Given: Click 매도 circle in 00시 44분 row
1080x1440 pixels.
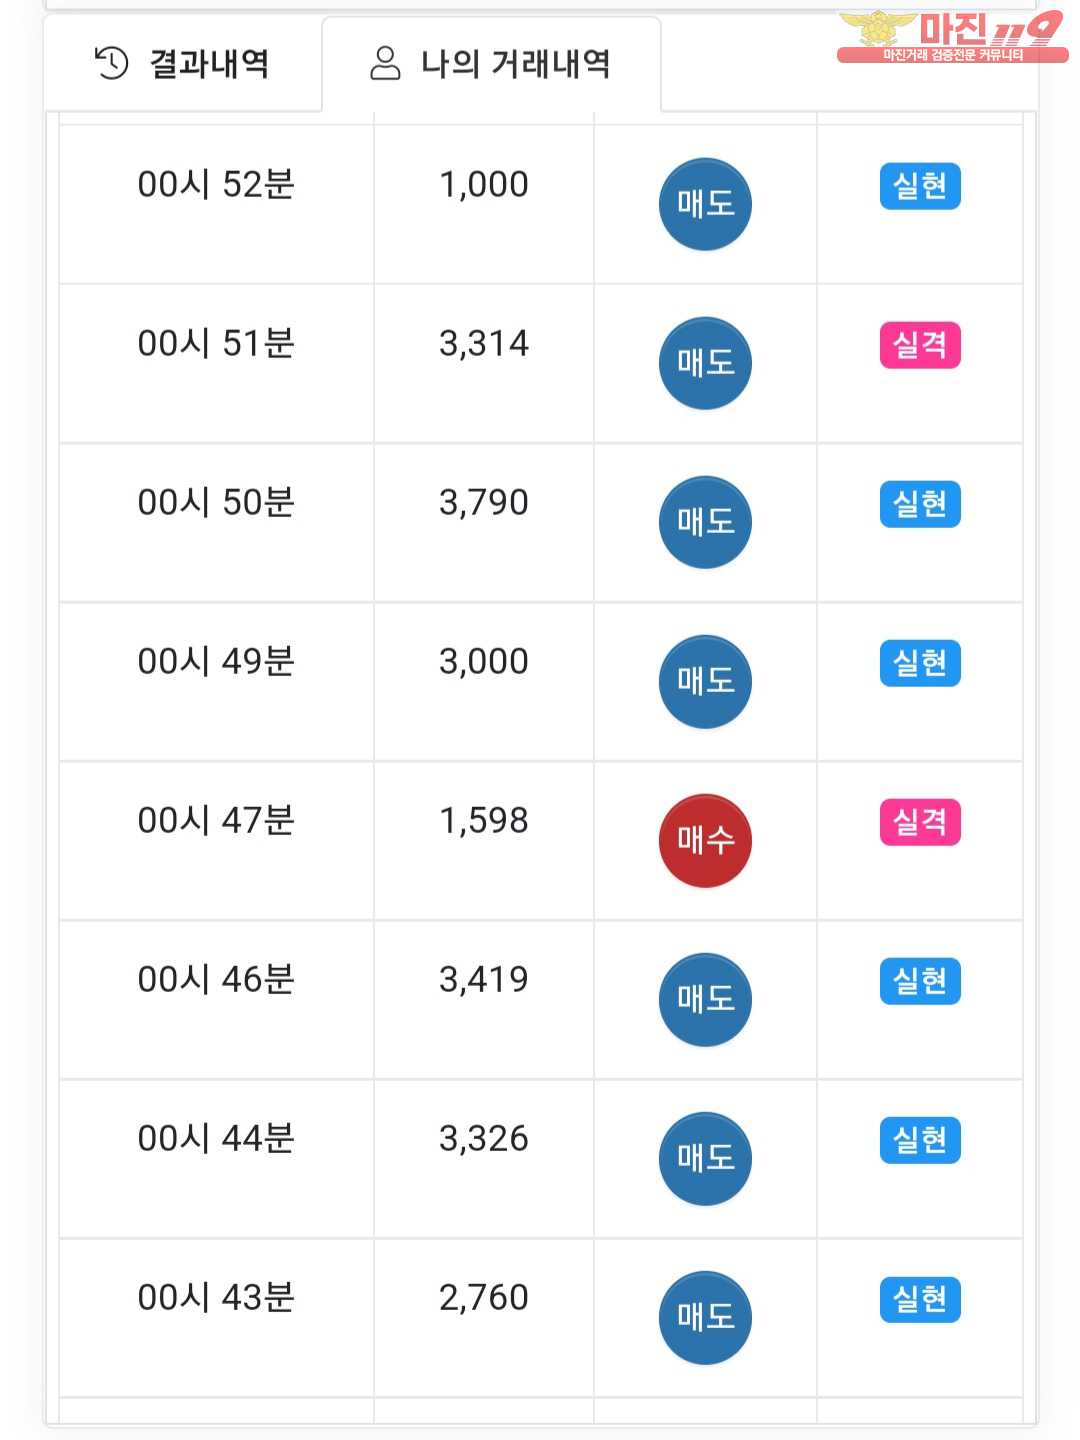Looking at the screenshot, I should pos(705,1158).
